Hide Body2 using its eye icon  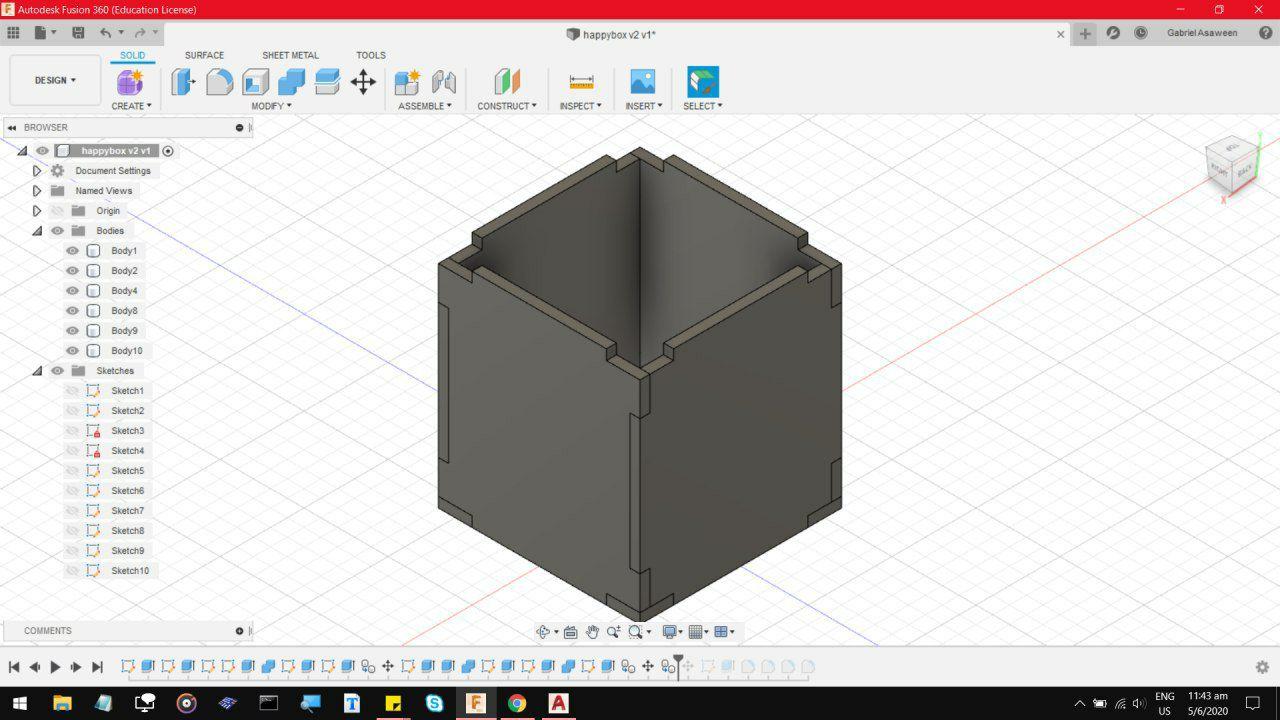[x=72, y=271]
